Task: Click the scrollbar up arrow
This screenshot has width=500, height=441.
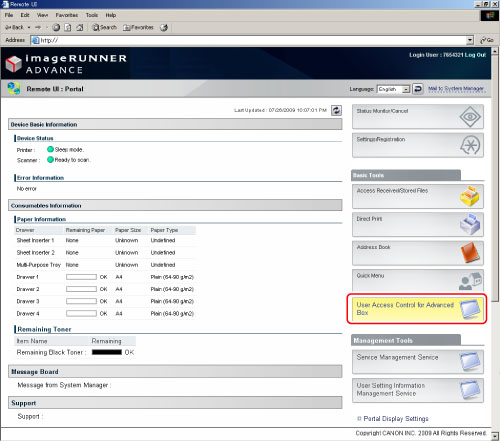Action: pyautogui.click(x=495, y=51)
